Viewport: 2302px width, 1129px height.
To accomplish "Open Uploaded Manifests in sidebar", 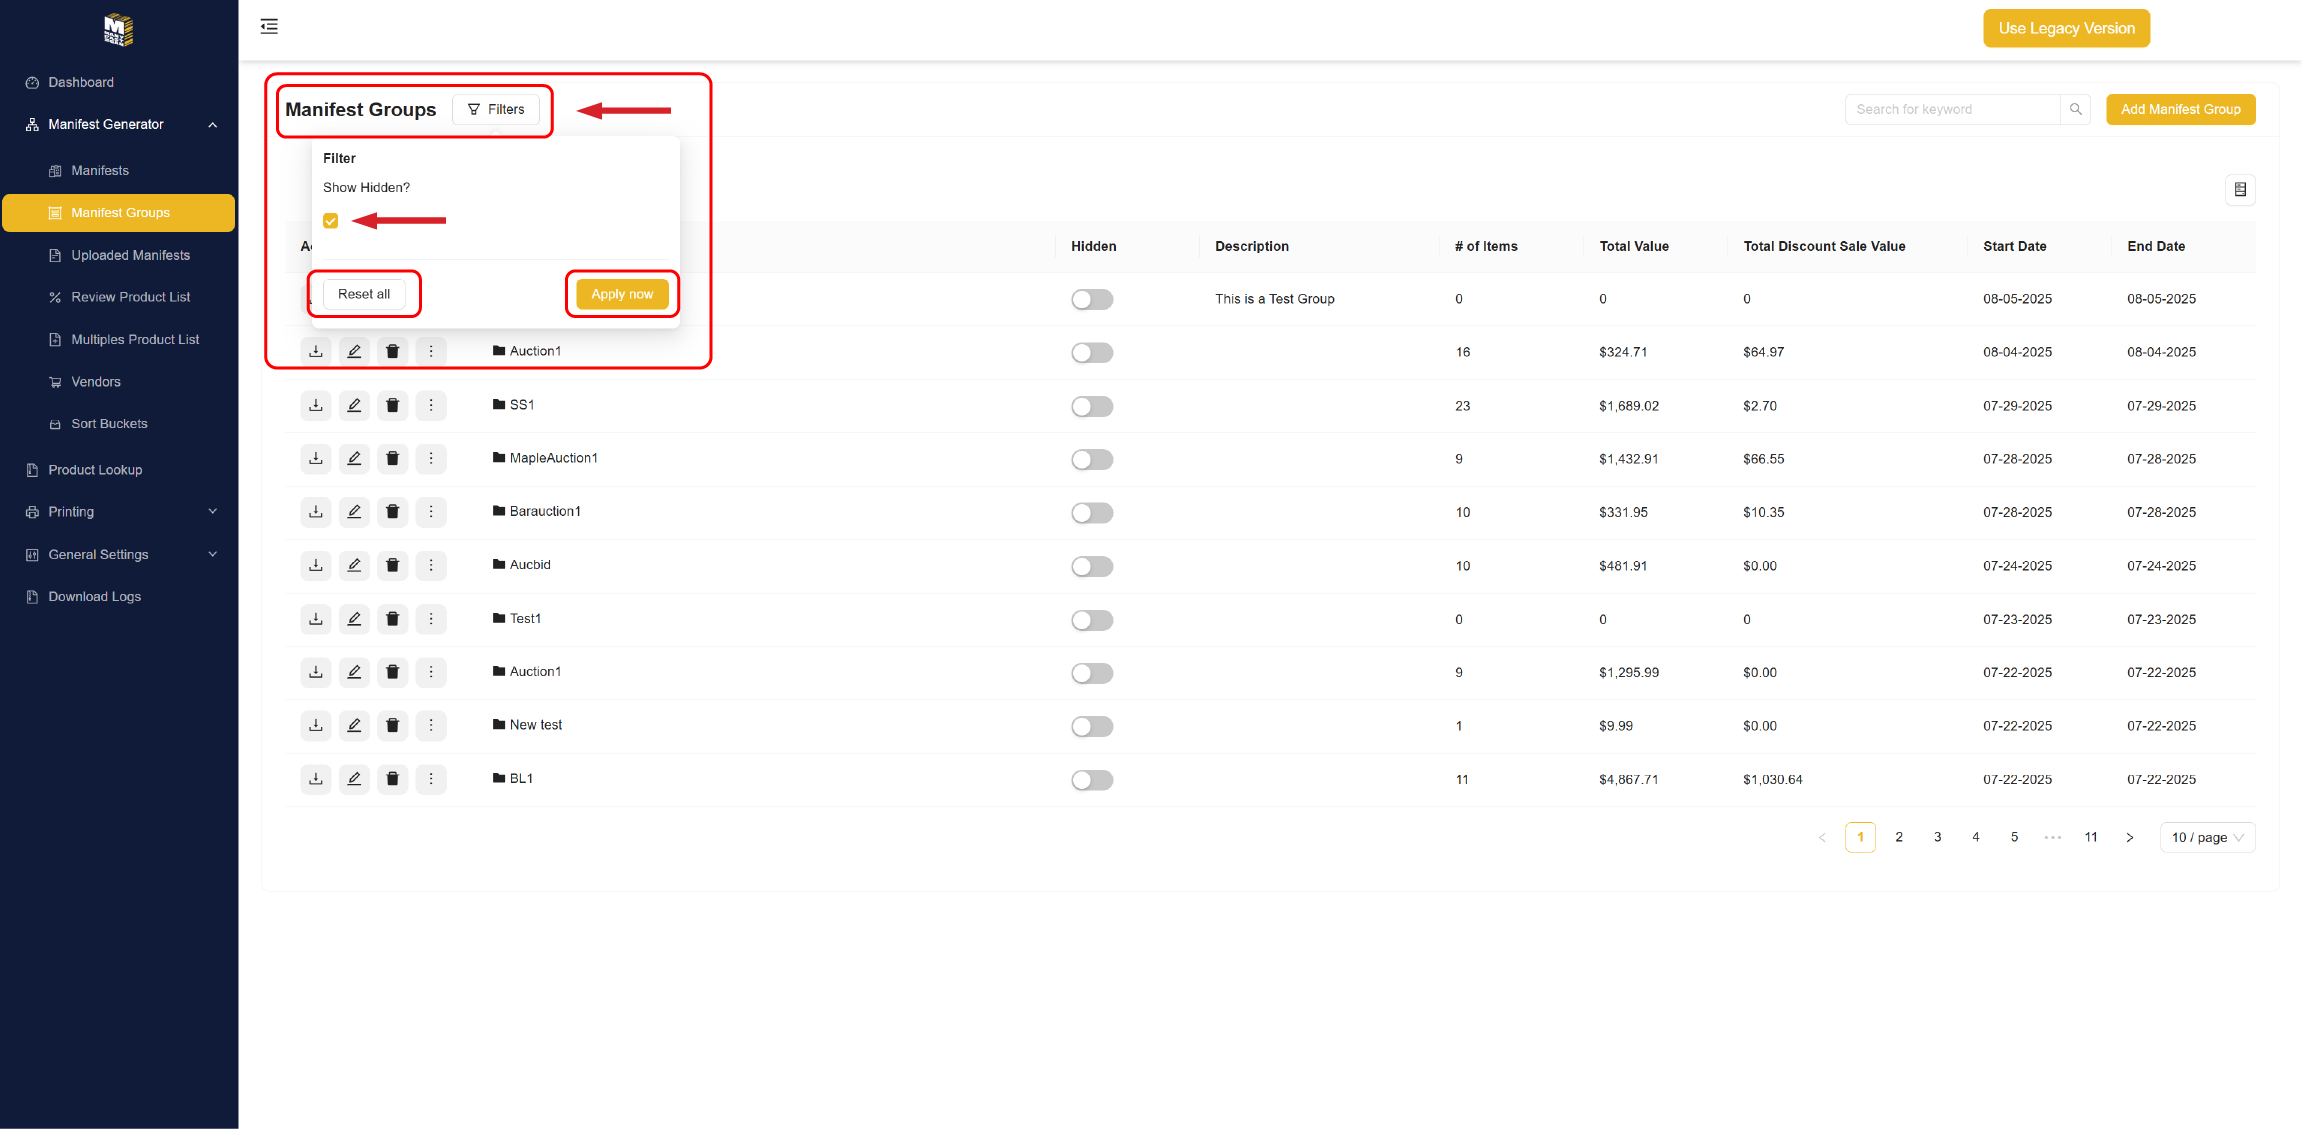I will [x=130, y=255].
